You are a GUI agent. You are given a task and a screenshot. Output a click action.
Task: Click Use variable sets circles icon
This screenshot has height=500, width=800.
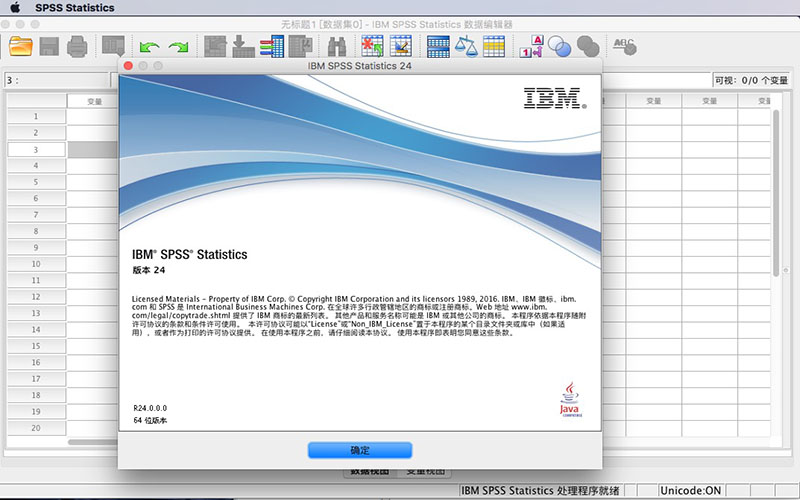pos(560,46)
